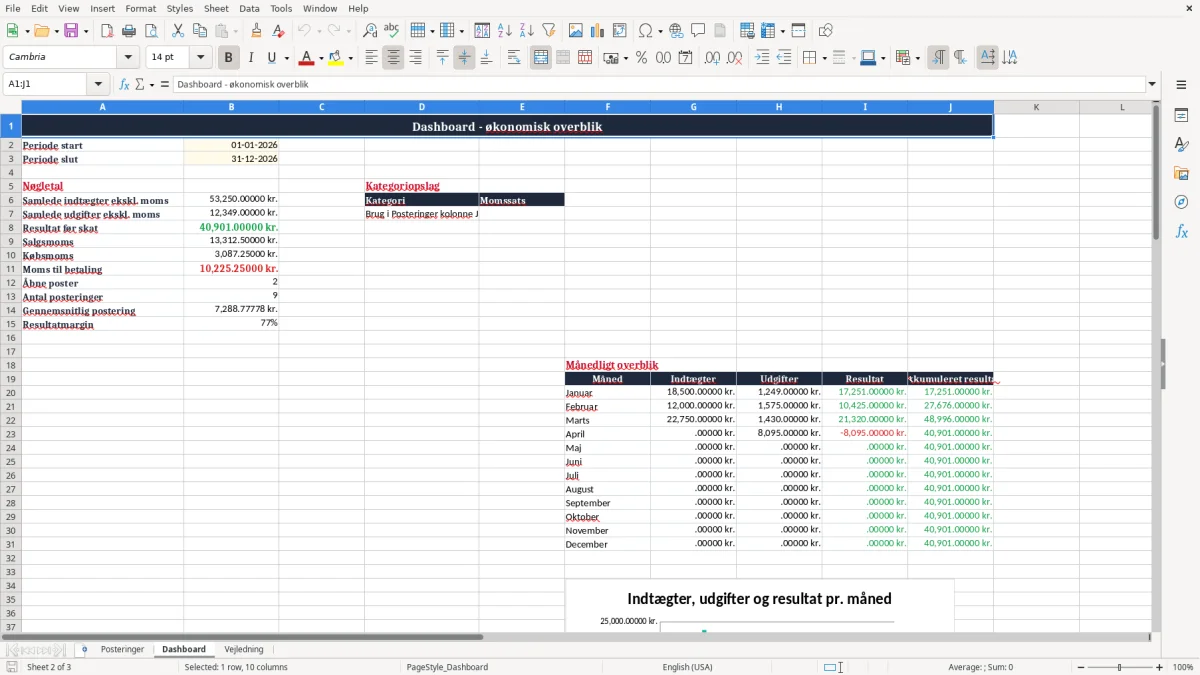Viewport: 1200px width, 675px height.
Task: Apply the red Font Color
Action: [x=307, y=58]
